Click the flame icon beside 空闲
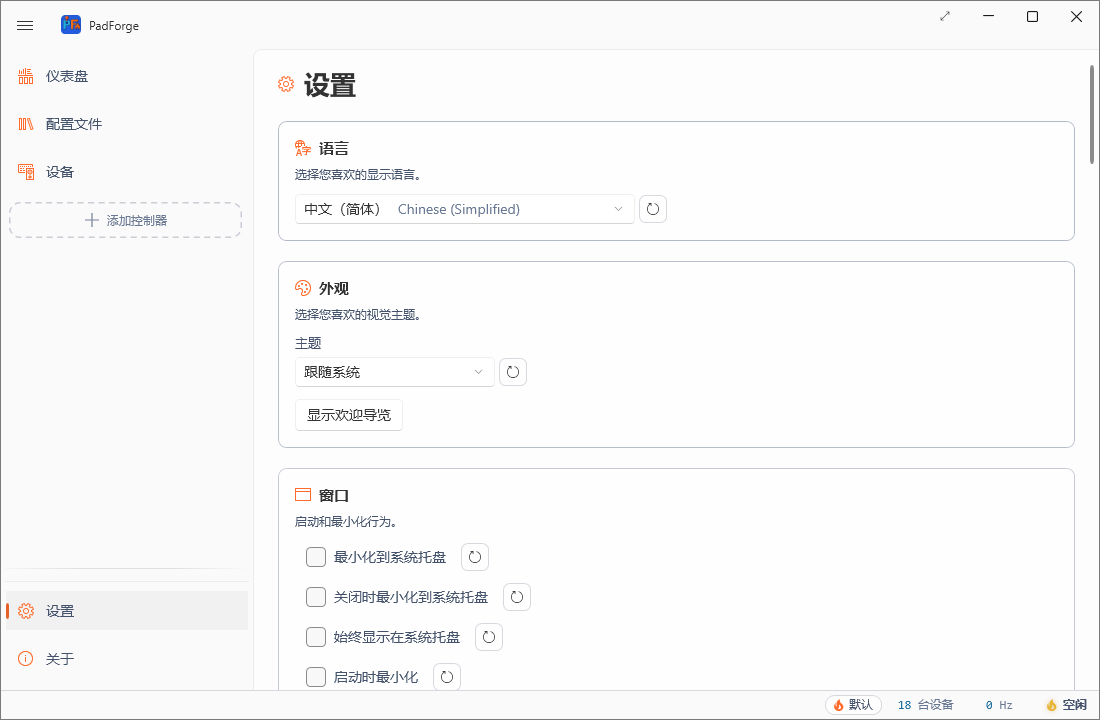 click(x=1052, y=705)
